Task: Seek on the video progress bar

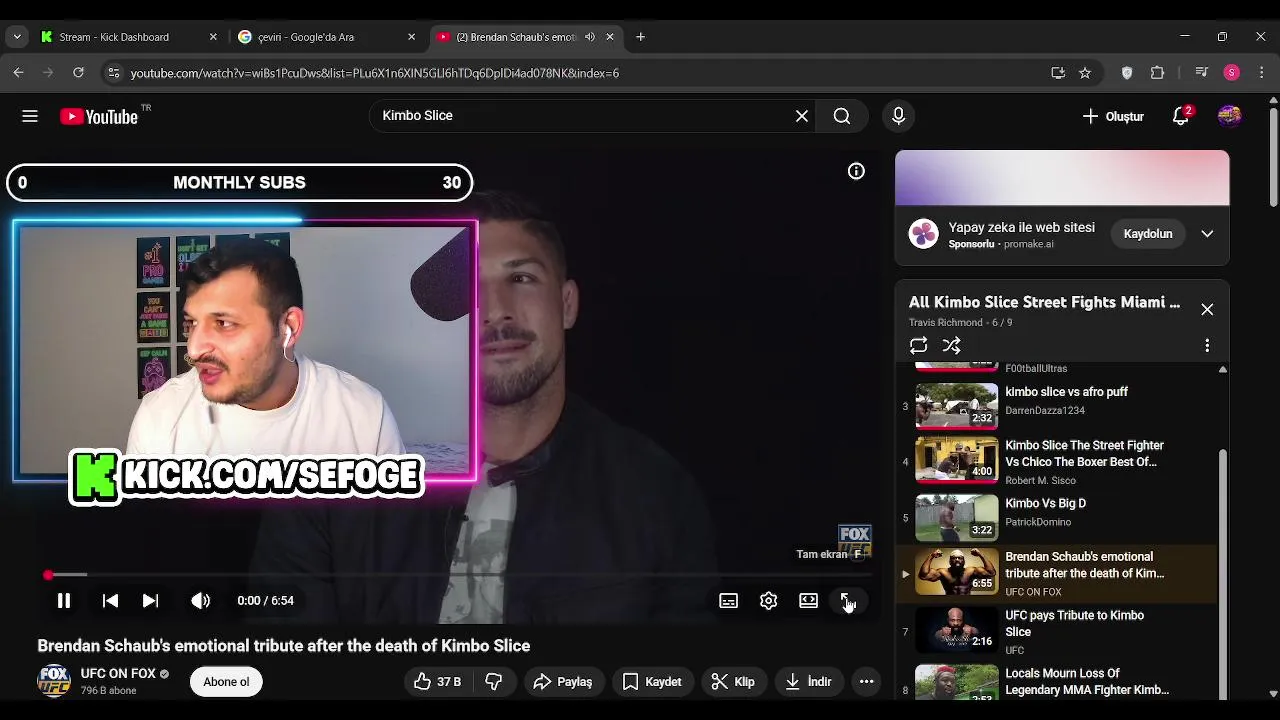Action: [x=460, y=575]
